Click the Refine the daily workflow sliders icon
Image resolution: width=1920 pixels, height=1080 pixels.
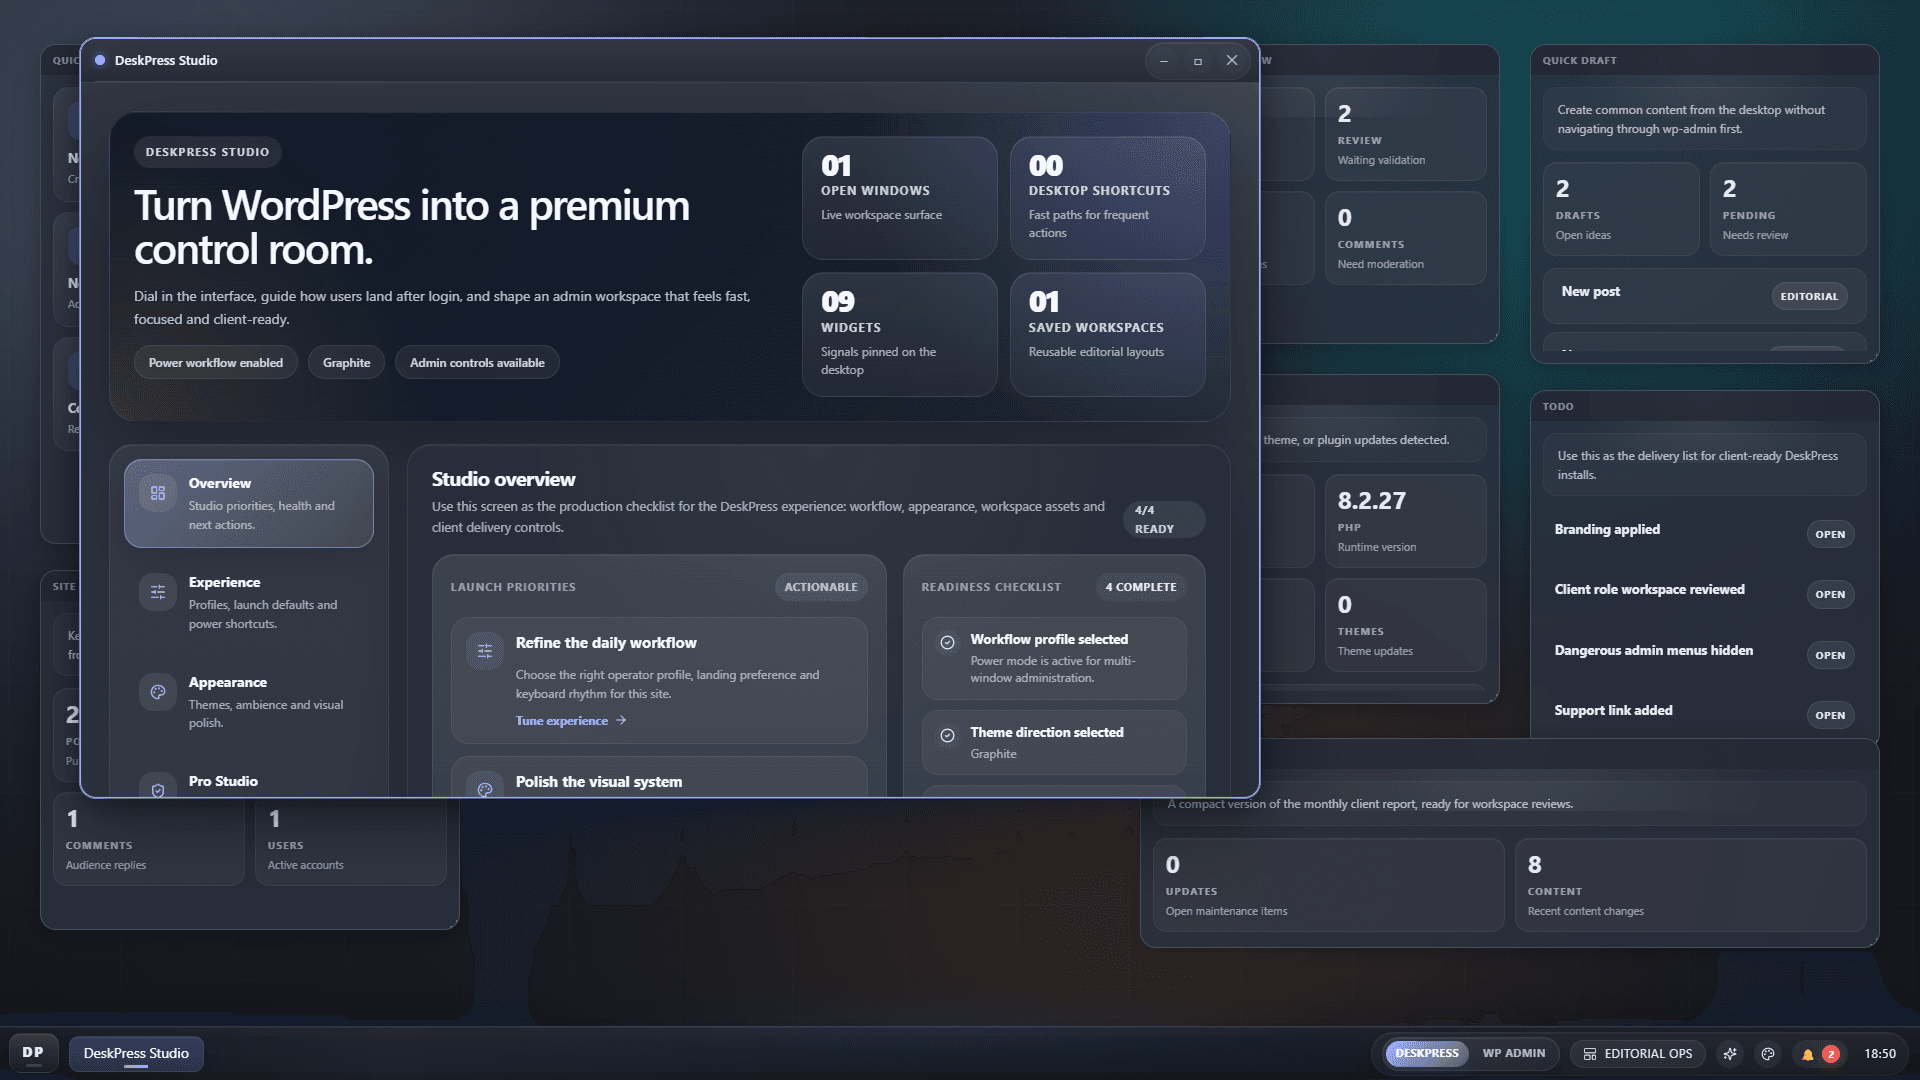(x=485, y=651)
